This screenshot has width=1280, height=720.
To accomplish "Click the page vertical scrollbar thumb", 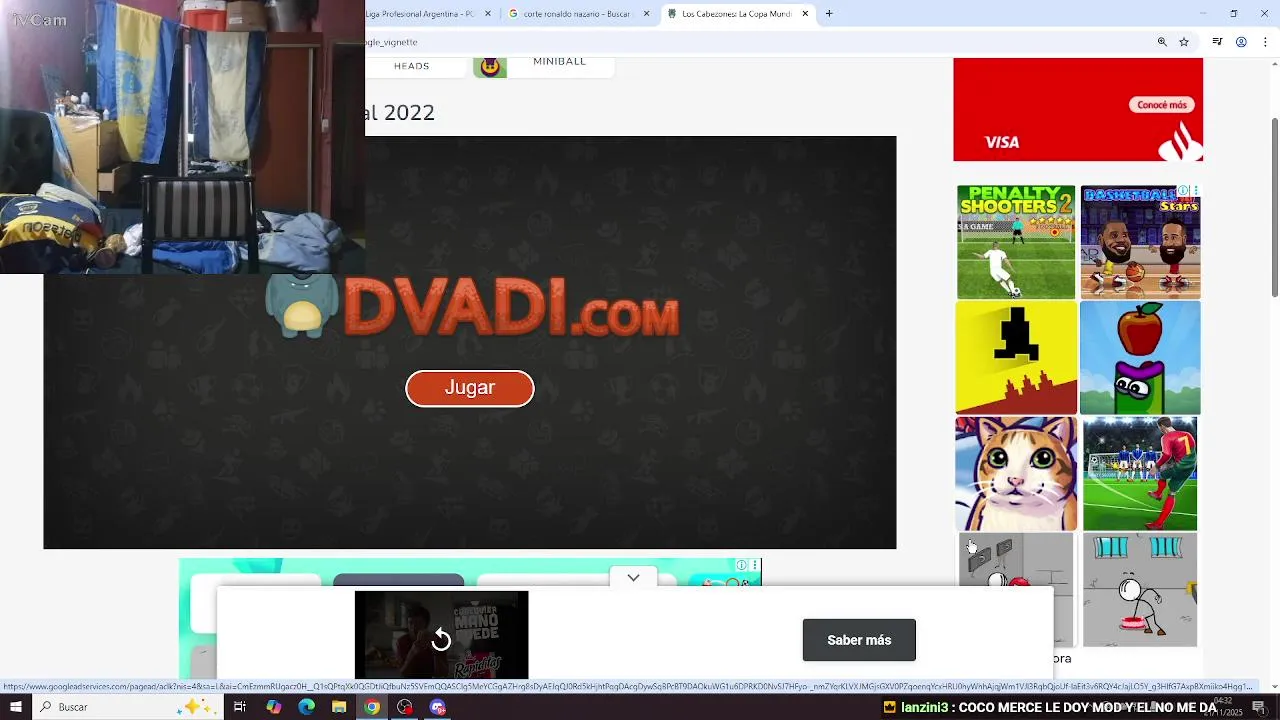I will coord(1275,206).
